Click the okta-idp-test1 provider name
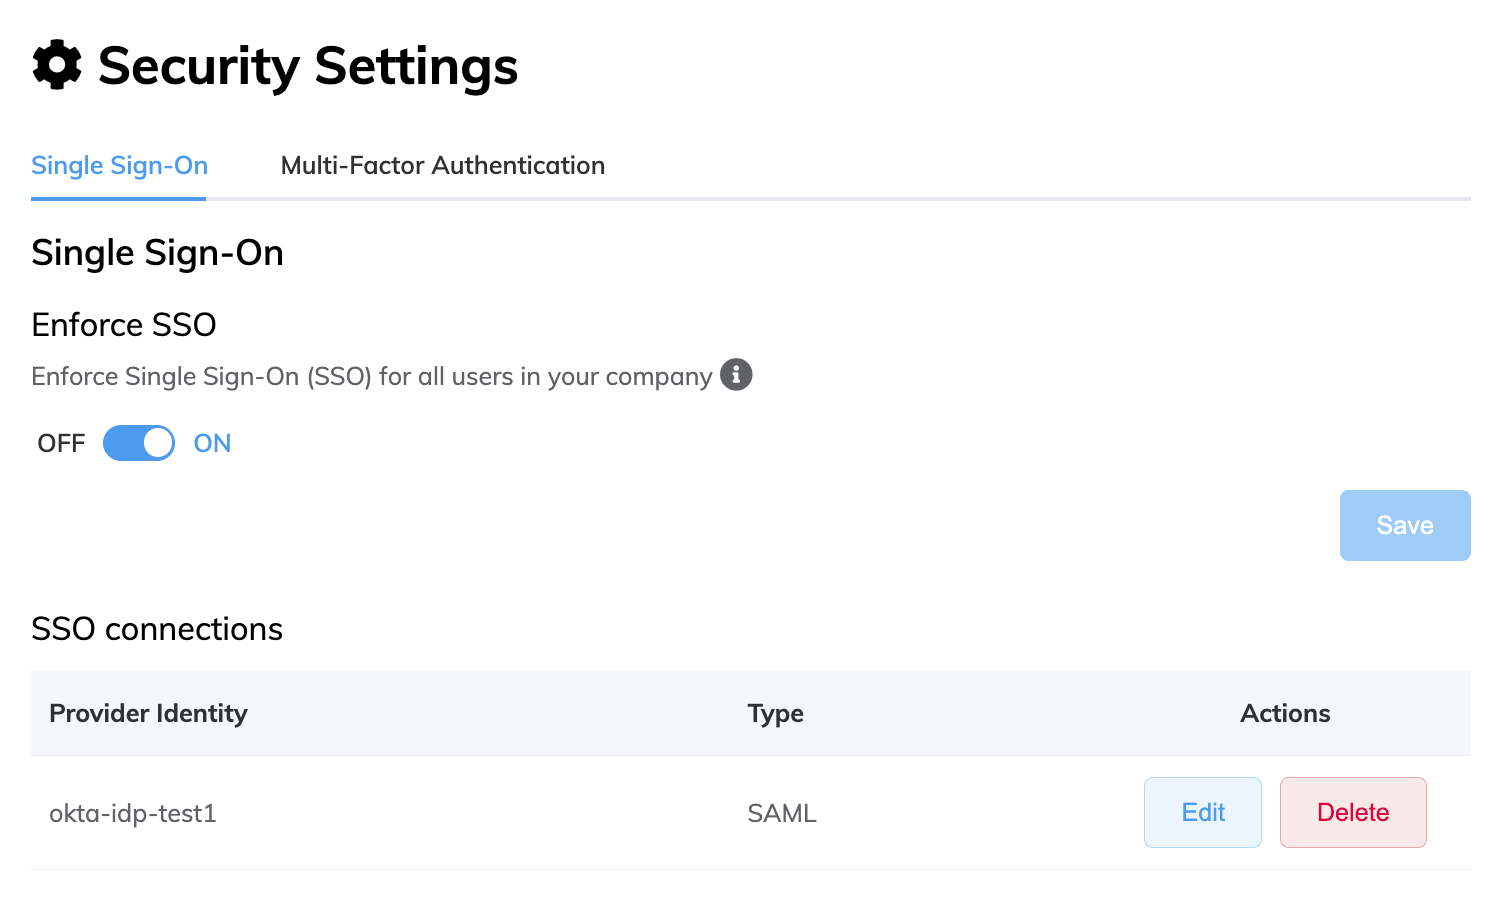This screenshot has width=1503, height=902. click(132, 813)
